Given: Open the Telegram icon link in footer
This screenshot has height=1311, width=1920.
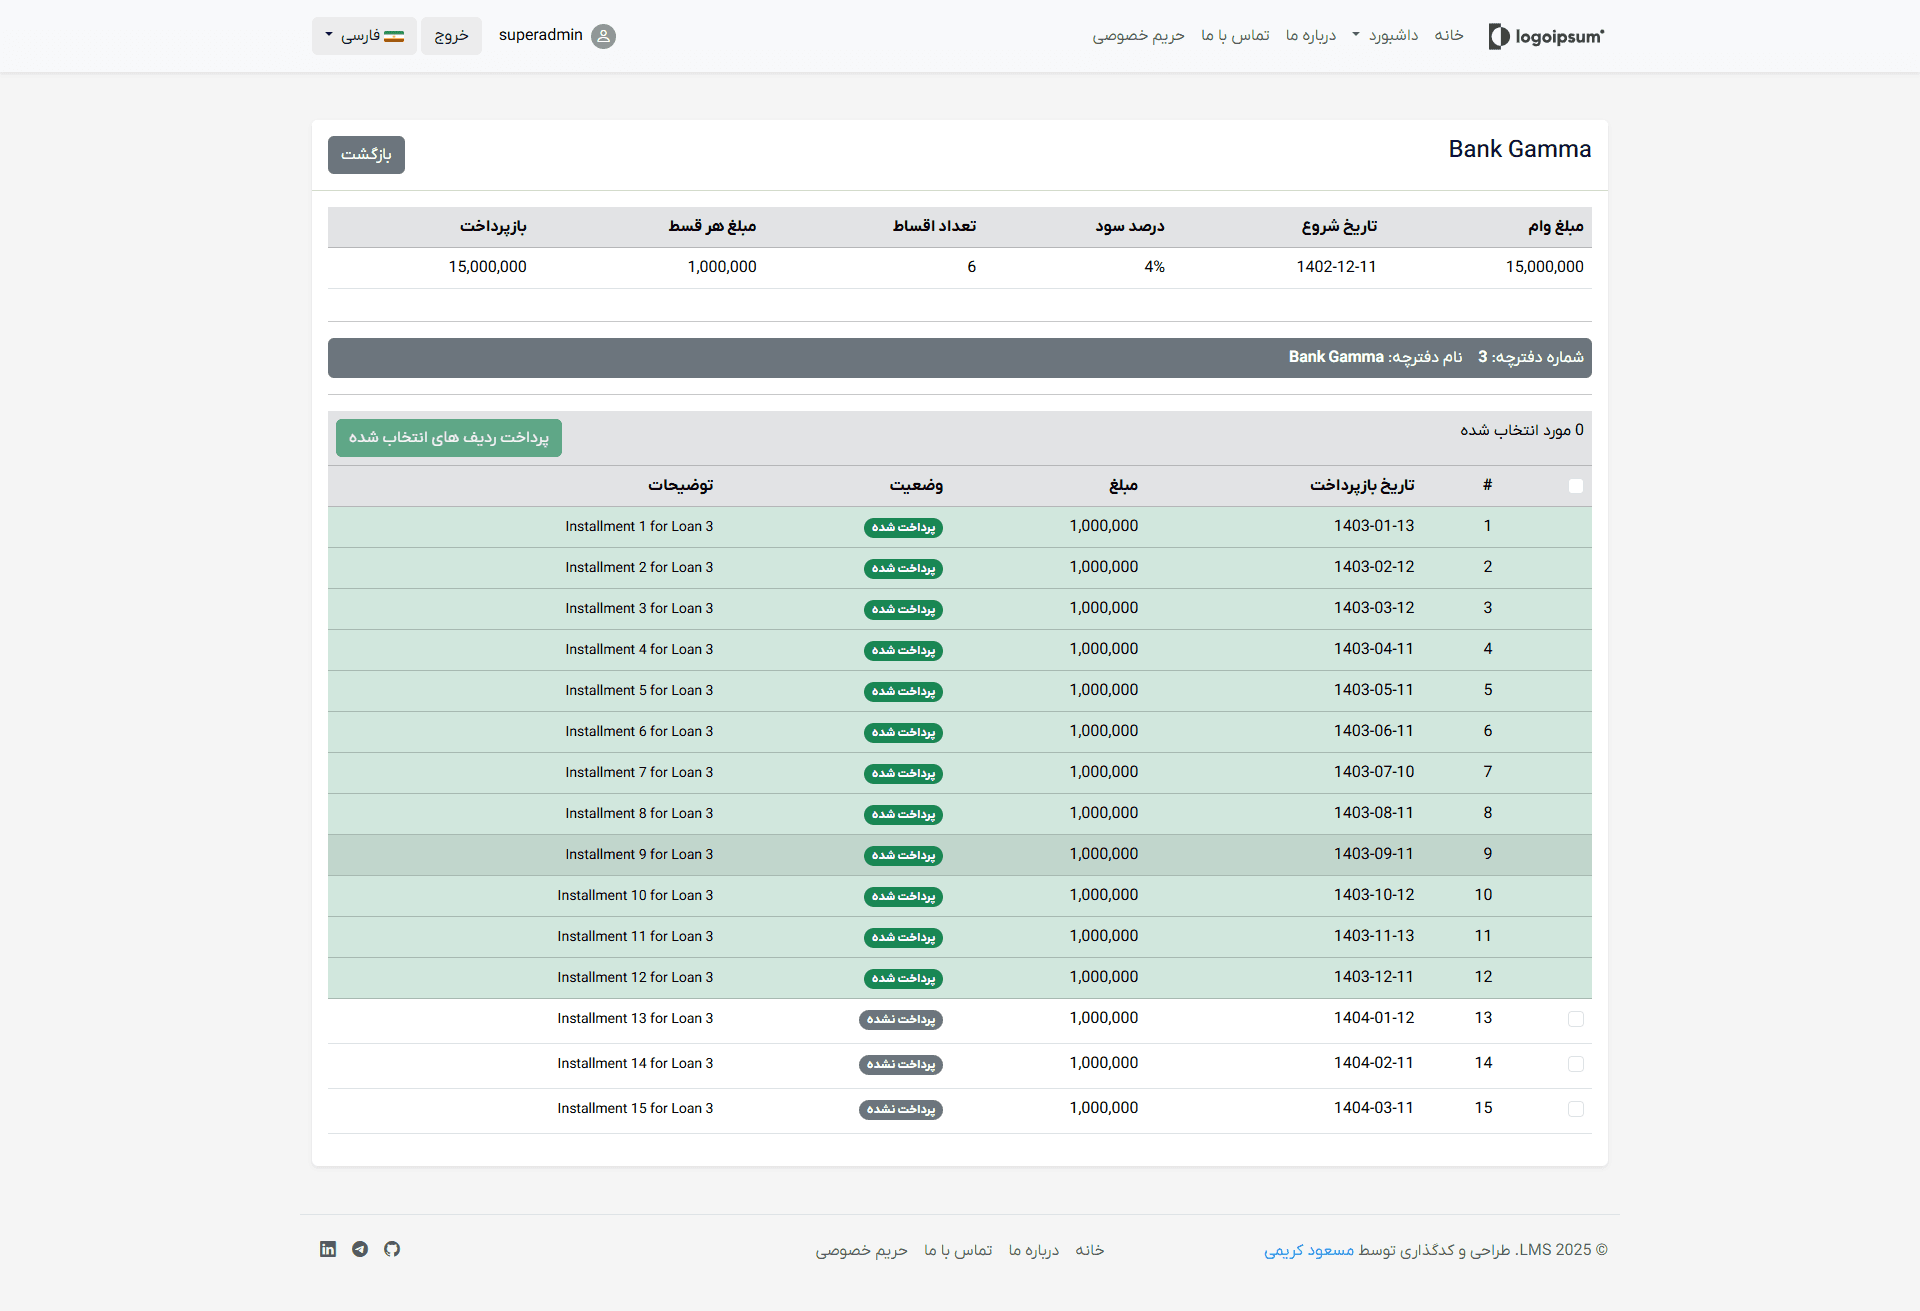Looking at the screenshot, I should point(360,1249).
